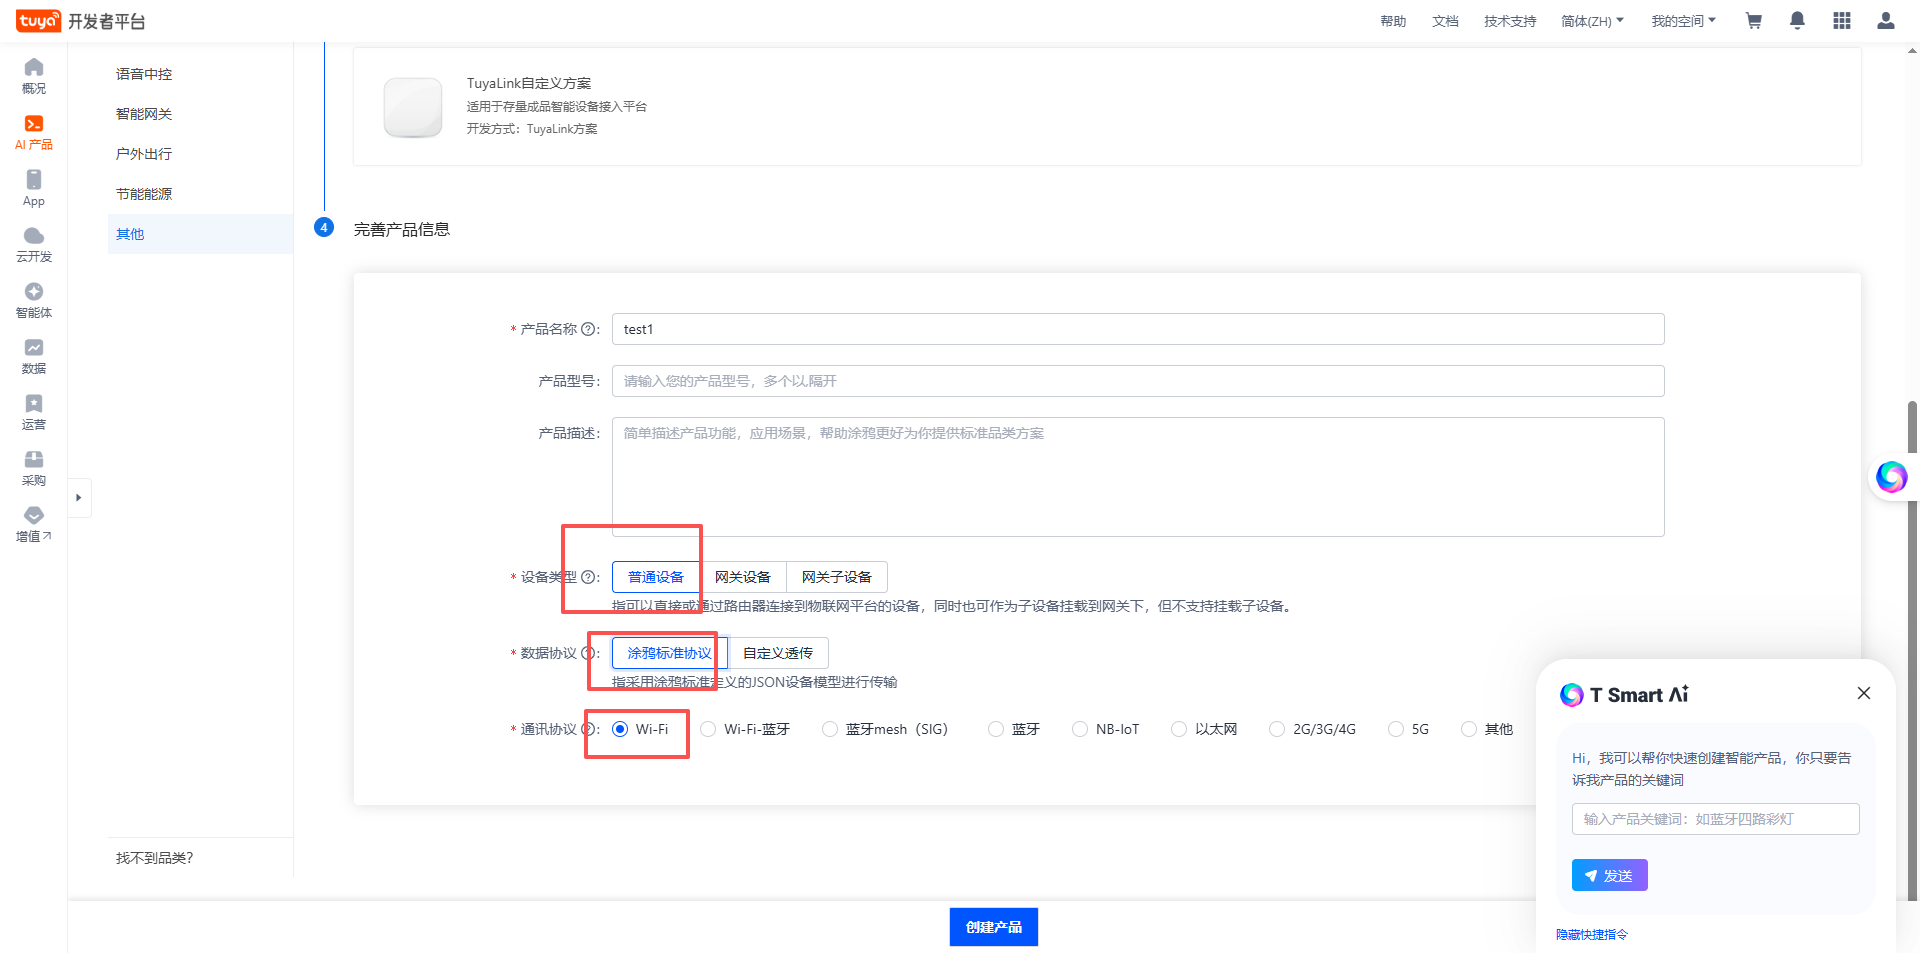Select the 以太网 radio option
The image size is (1920, 953).
[x=1179, y=729]
